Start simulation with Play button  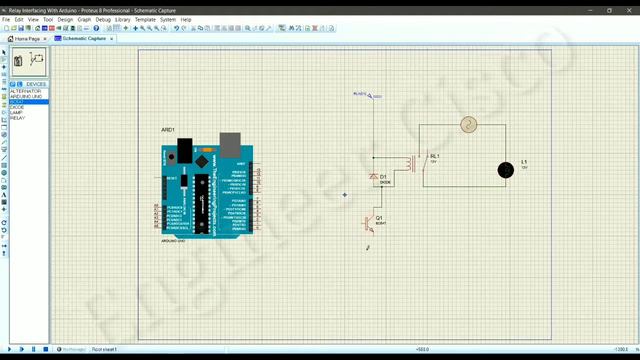pyautogui.click(x=9, y=349)
